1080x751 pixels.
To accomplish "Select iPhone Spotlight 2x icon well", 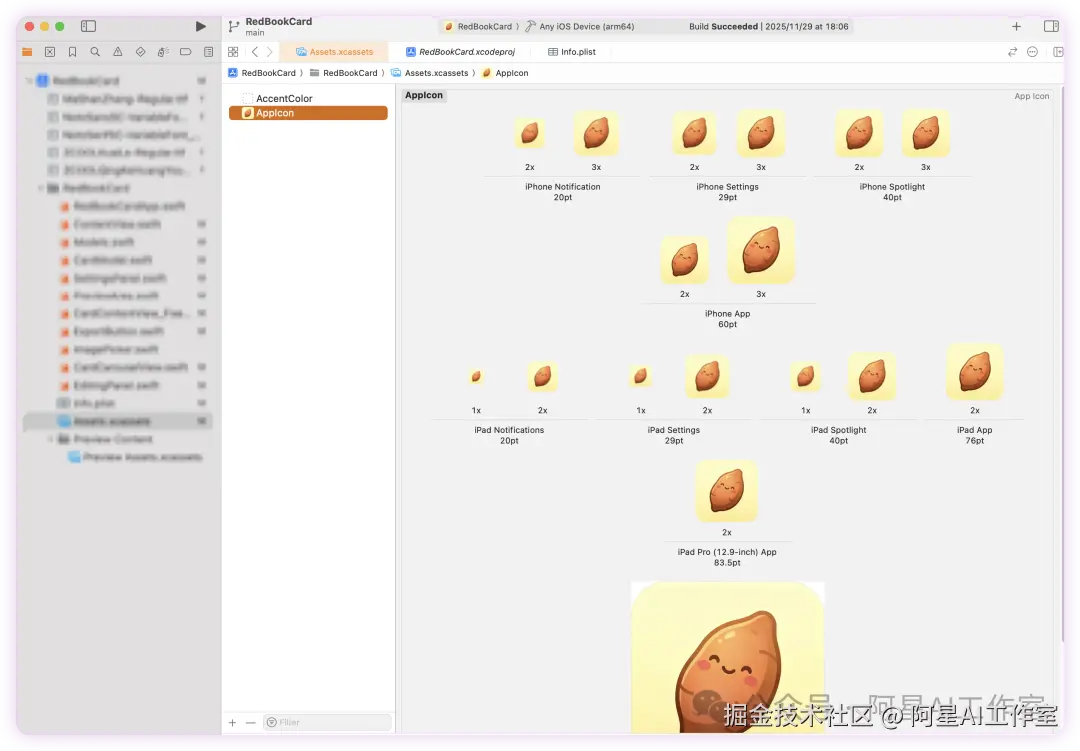I will coord(860,133).
